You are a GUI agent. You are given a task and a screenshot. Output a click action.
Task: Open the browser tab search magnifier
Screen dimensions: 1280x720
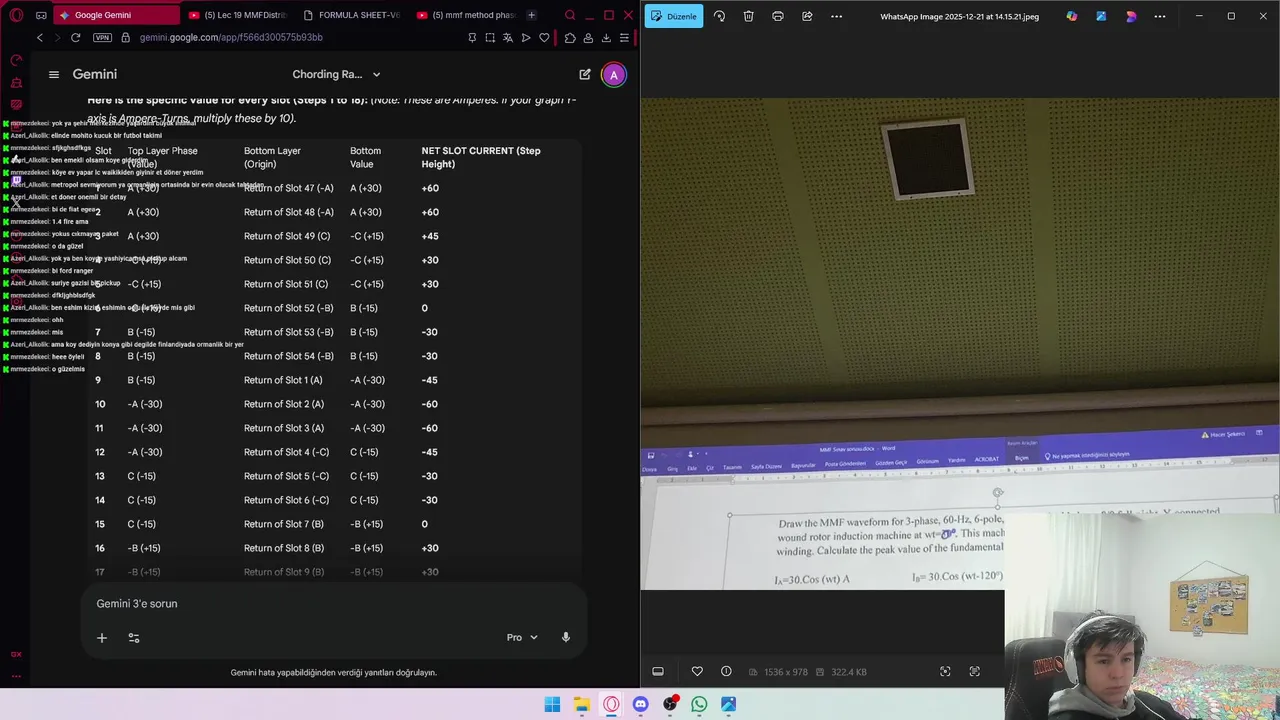[570, 15]
